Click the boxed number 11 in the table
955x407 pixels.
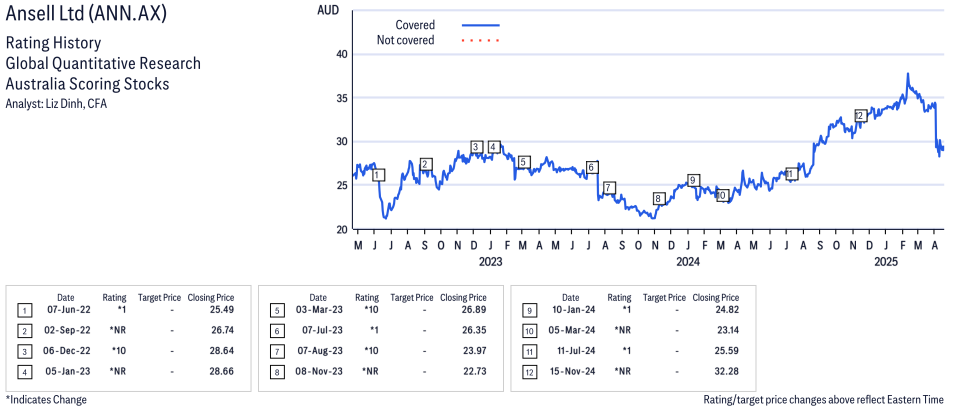coord(529,352)
